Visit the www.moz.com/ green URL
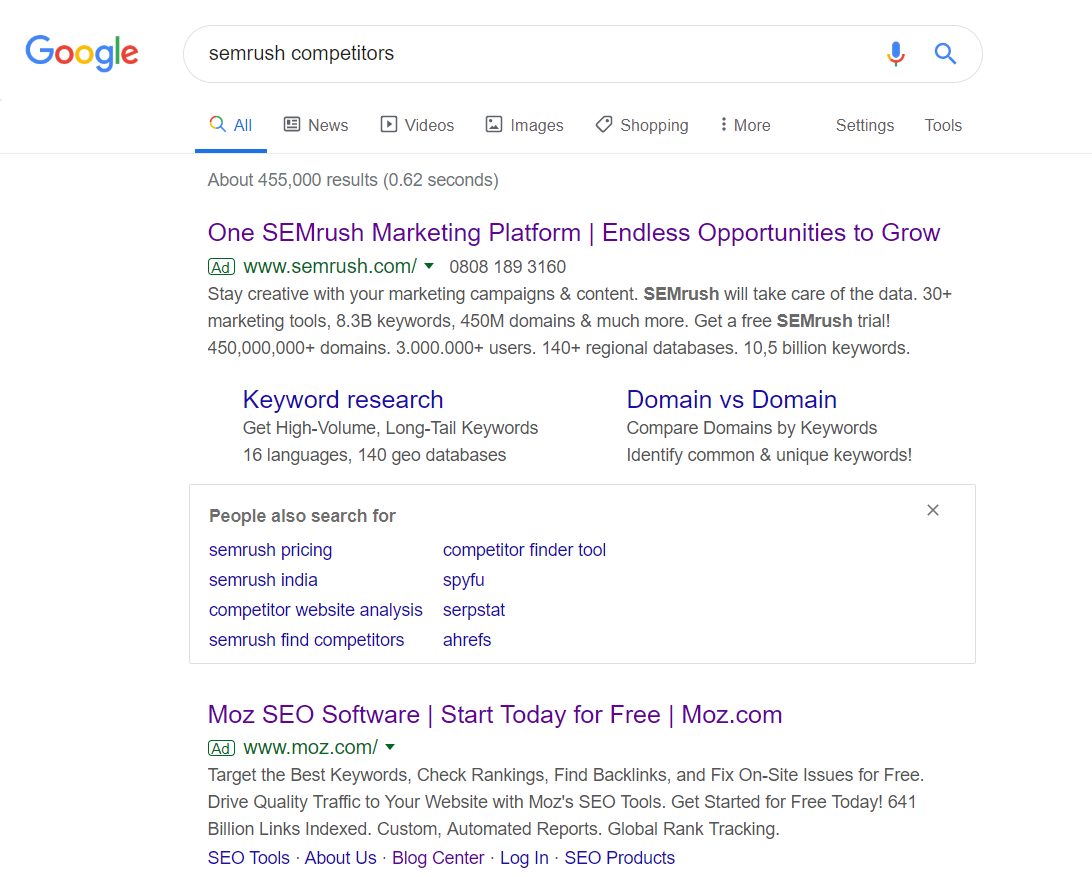 [311, 747]
